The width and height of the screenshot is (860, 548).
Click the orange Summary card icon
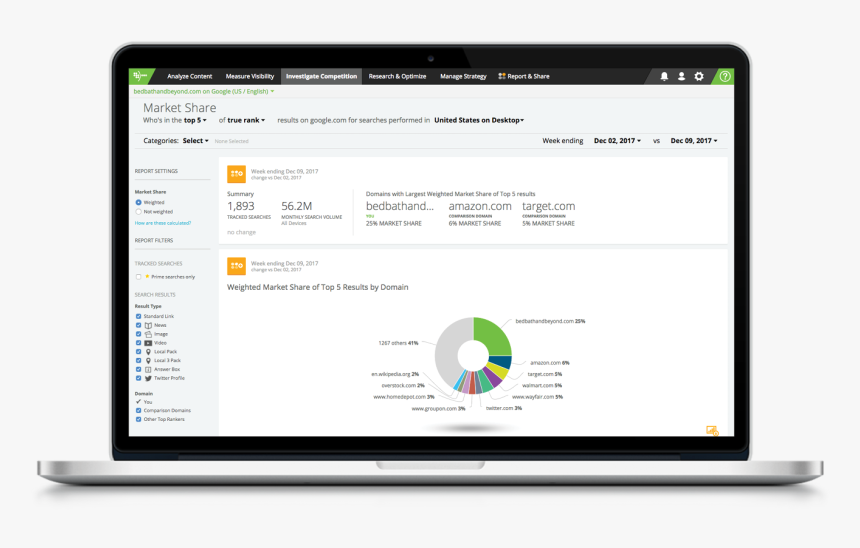[236, 174]
